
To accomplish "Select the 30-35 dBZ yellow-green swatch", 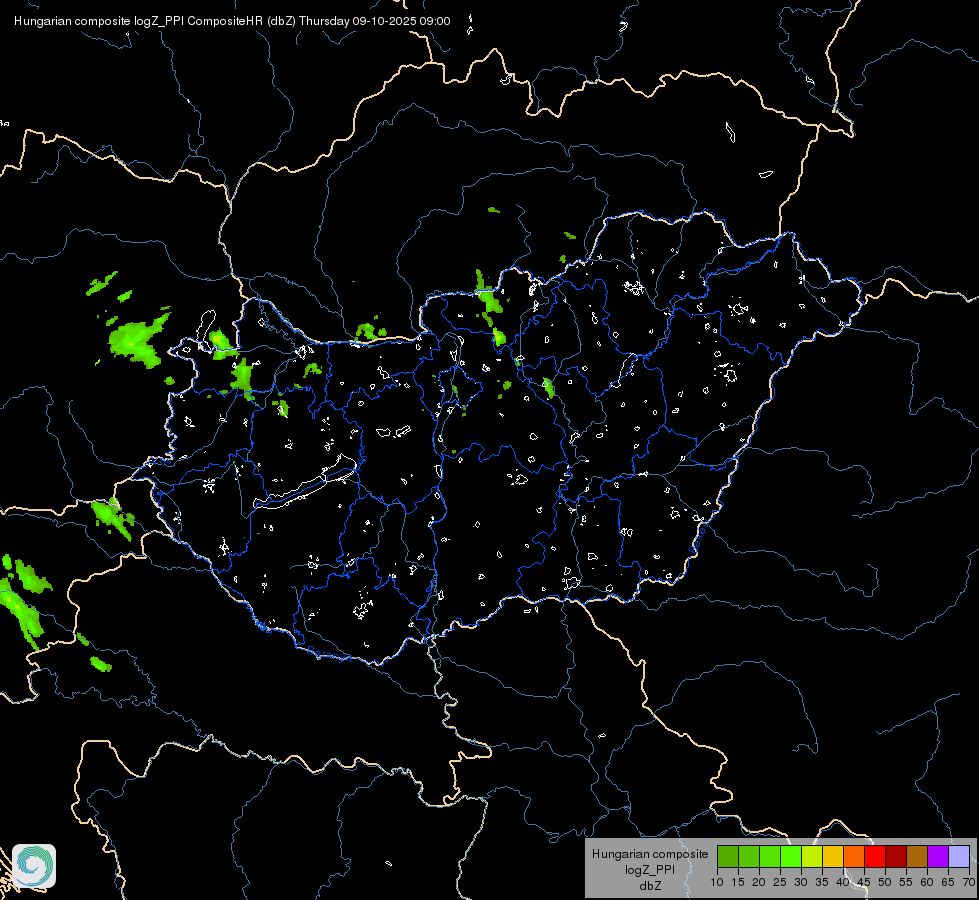I will pyautogui.click(x=812, y=856).
